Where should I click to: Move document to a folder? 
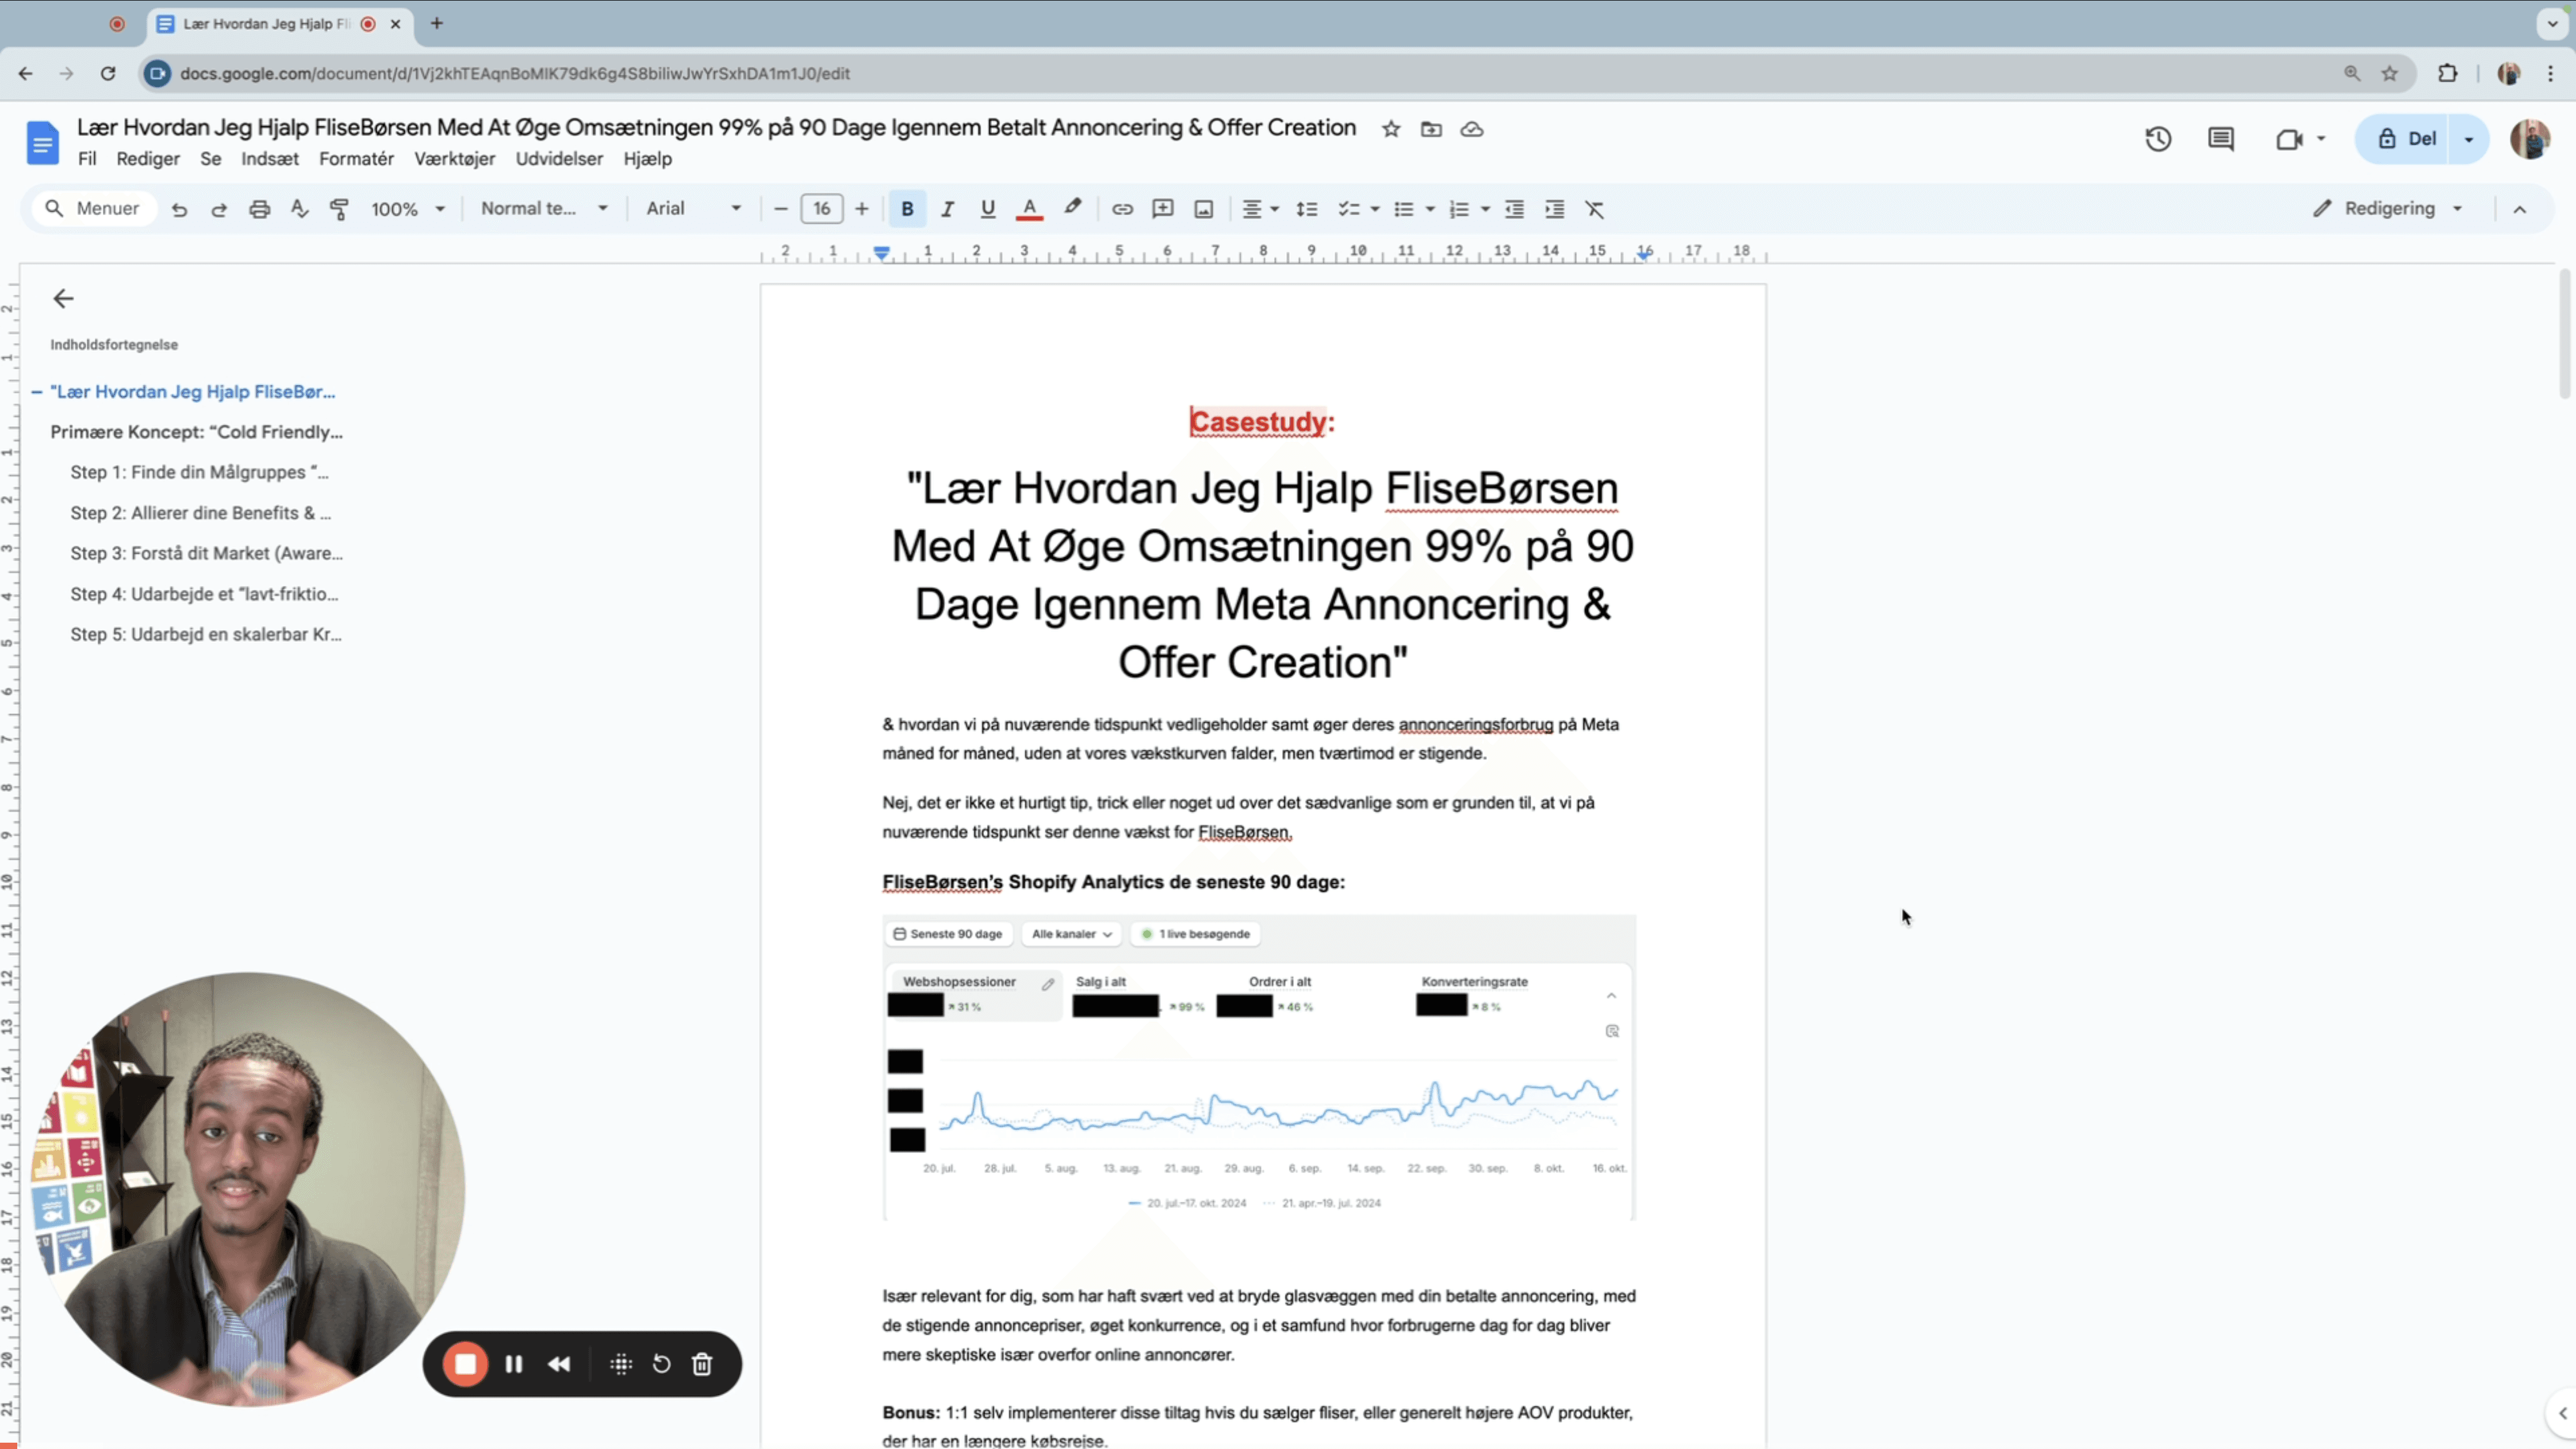(1432, 129)
